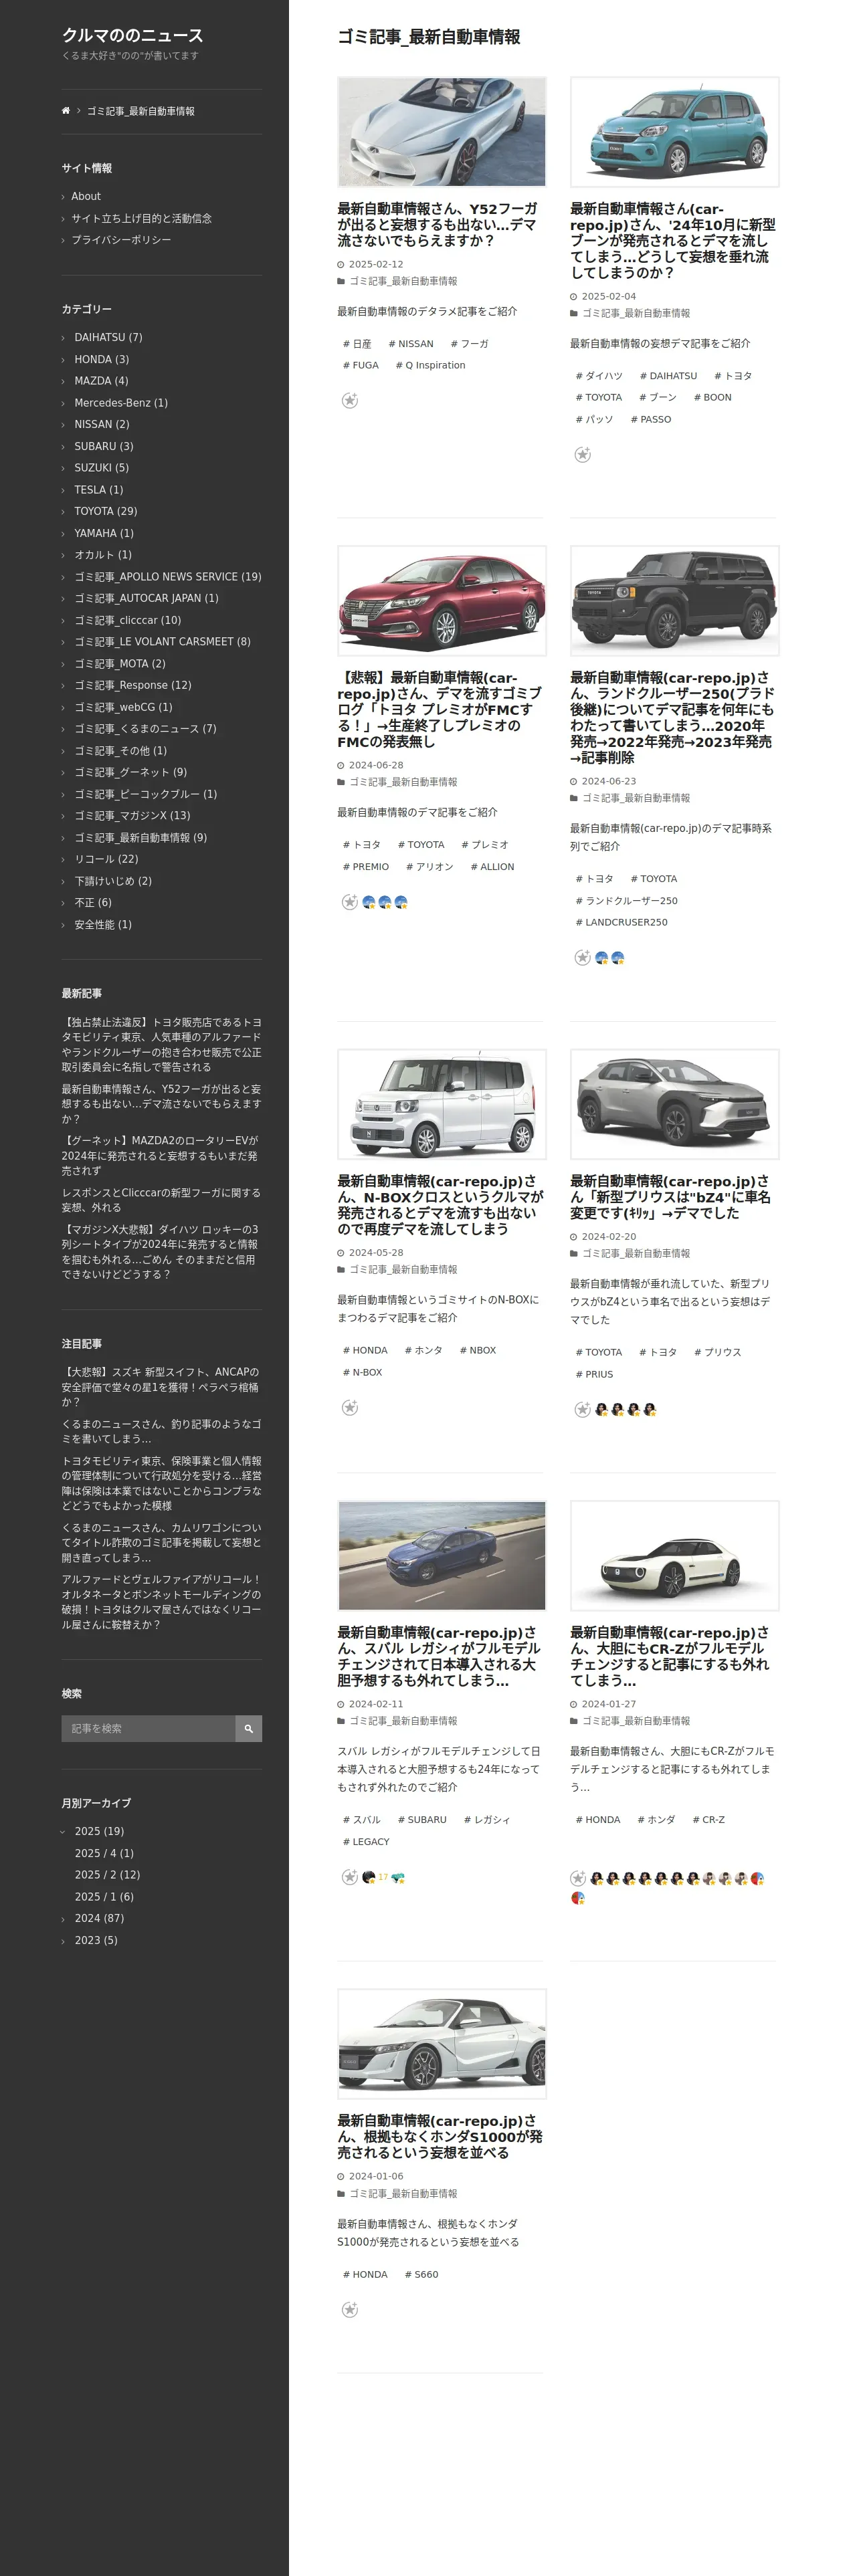Screen dimensions: 859x2576
Task: Click the # DAIHATSU tag
Action: pyautogui.click(x=668, y=376)
